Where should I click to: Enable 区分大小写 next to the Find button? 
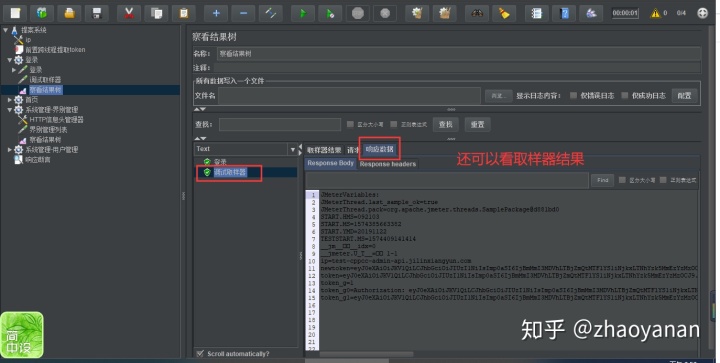click(622, 180)
